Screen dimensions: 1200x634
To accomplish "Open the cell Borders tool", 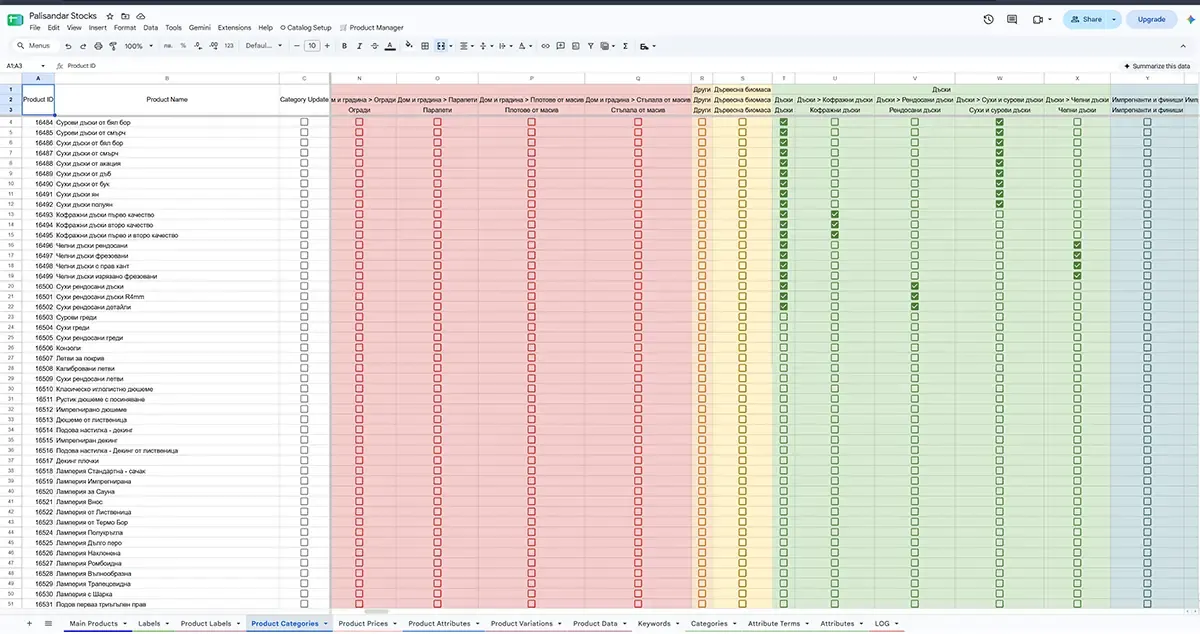I will point(425,46).
